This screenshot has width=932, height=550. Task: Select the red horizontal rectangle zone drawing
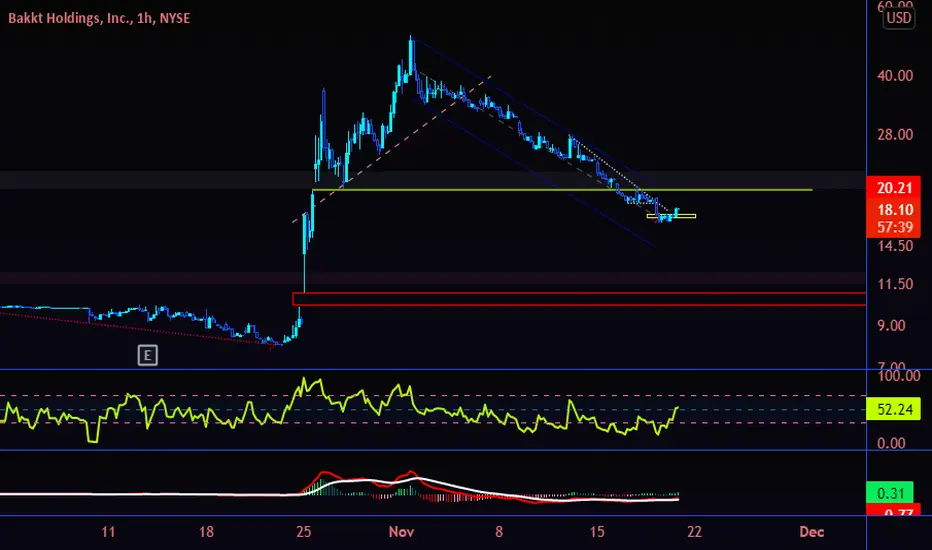[x=579, y=299]
